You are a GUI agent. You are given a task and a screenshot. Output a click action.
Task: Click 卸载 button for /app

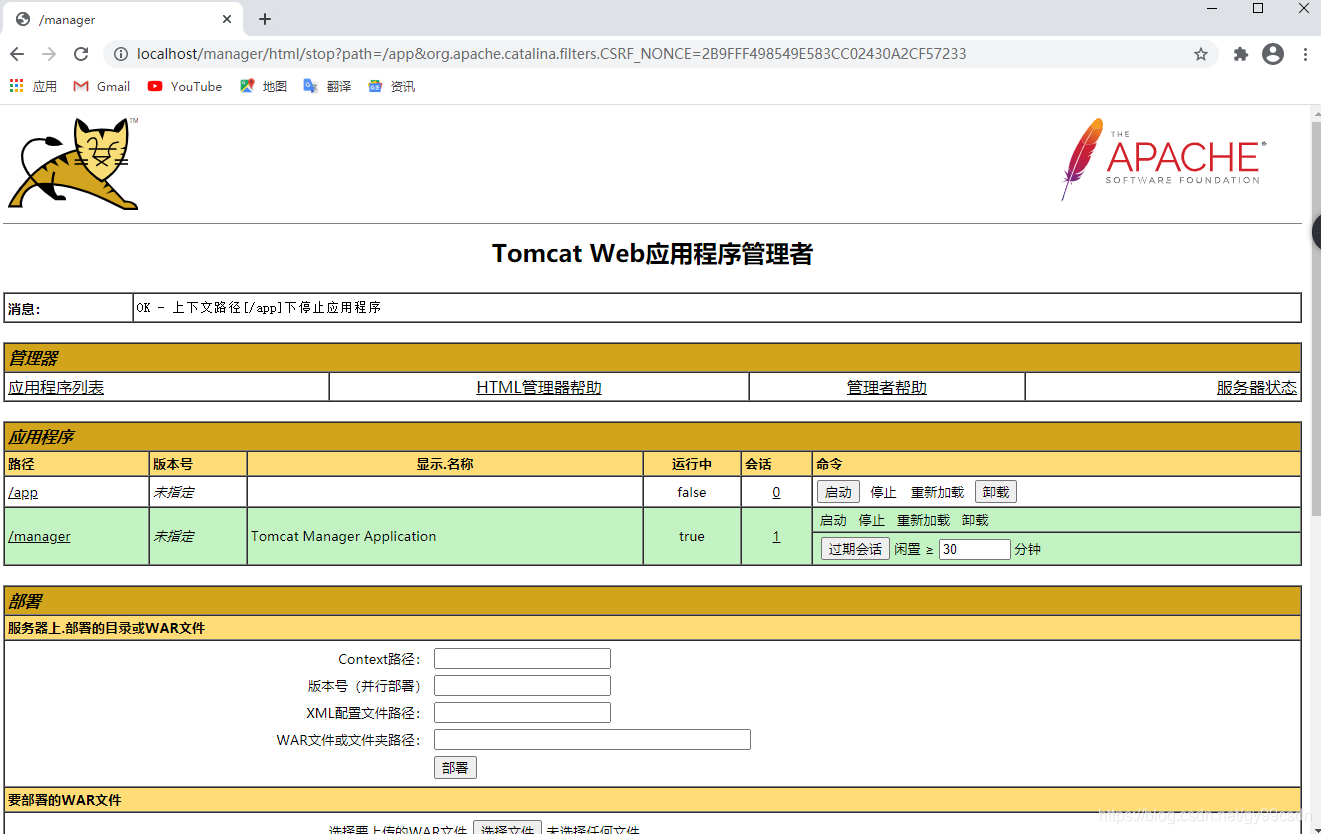(x=996, y=492)
